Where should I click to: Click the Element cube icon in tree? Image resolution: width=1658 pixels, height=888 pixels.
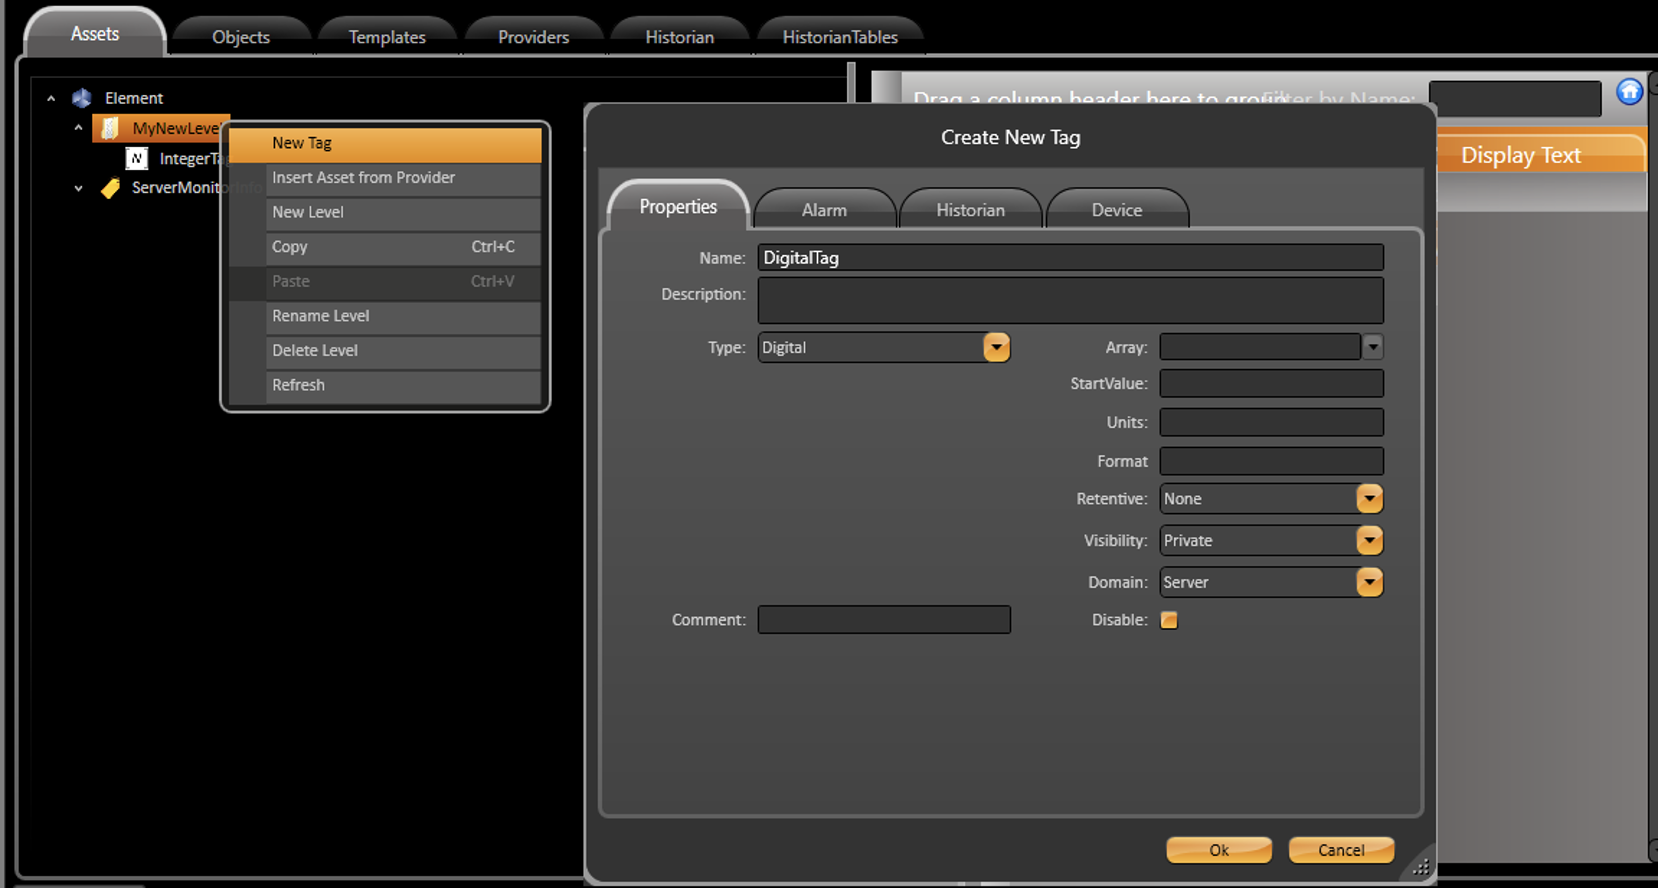coord(82,98)
